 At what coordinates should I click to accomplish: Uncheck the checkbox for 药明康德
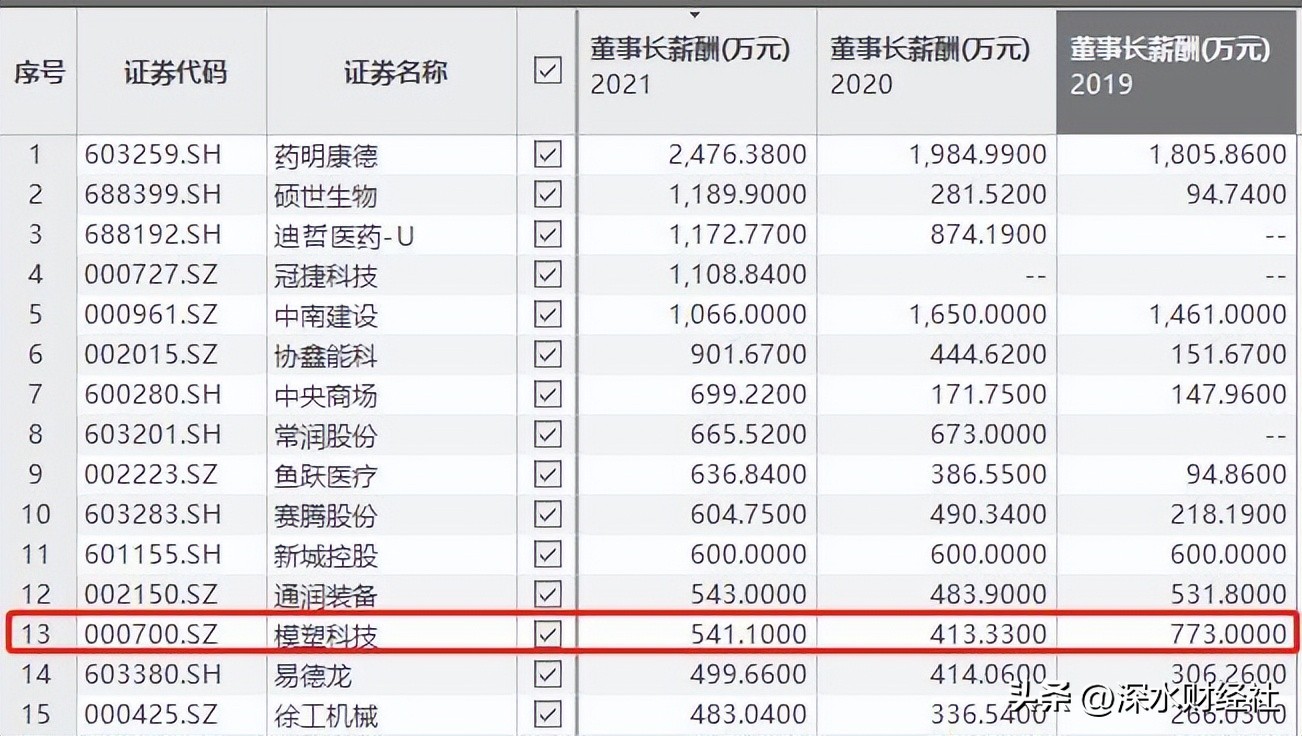point(547,155)
